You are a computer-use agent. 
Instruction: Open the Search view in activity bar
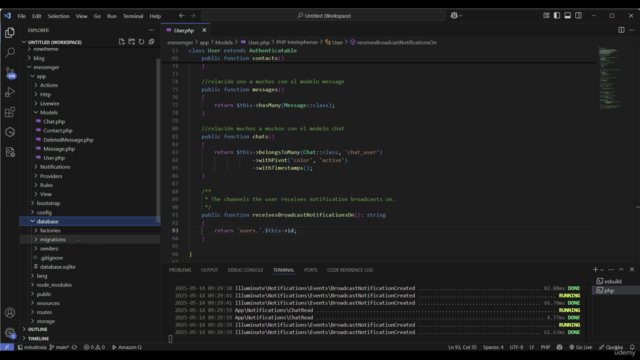coord(10,52)
